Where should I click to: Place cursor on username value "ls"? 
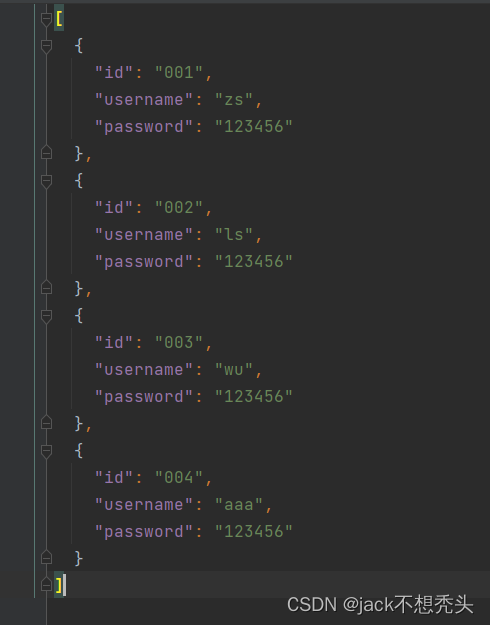[x=234, y=235]
